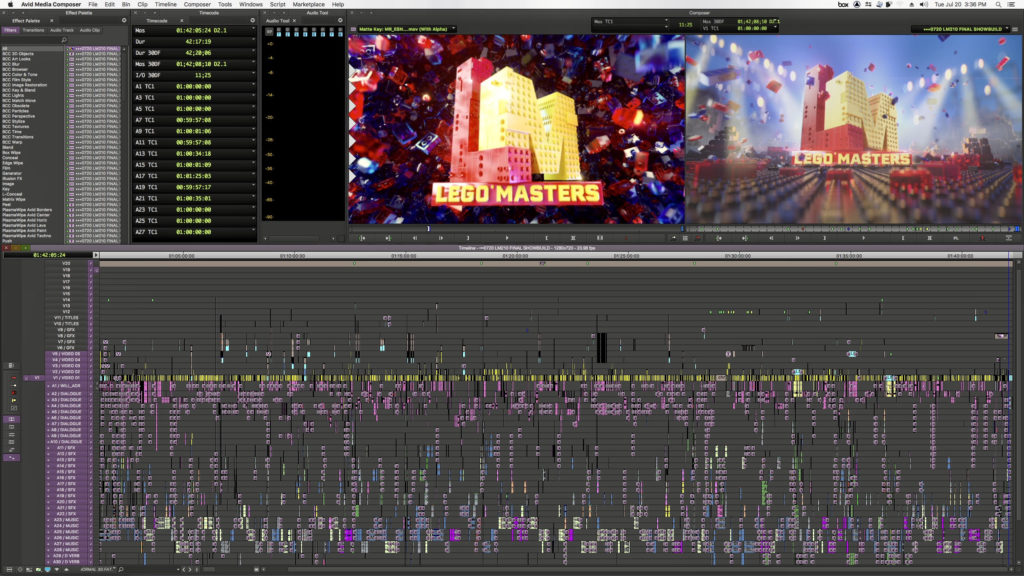Select the A23 / MUSIC track selector
This screenshot has height=576, width=1024.
[x=68, y=520]
